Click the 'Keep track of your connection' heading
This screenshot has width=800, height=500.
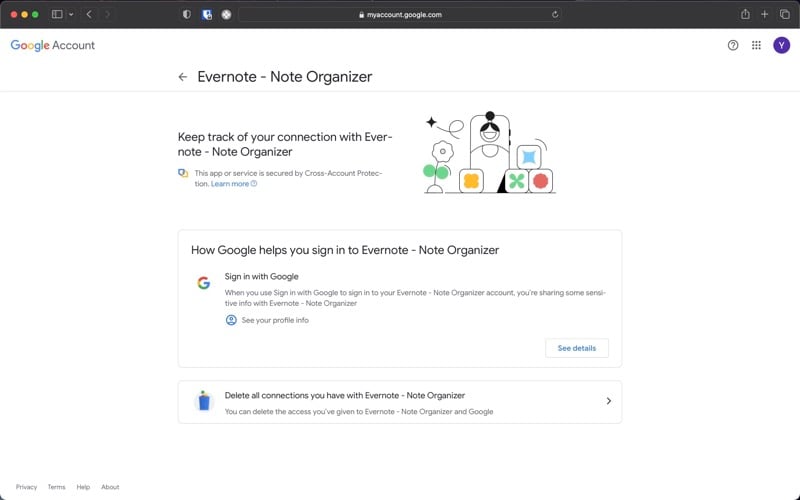285,144
